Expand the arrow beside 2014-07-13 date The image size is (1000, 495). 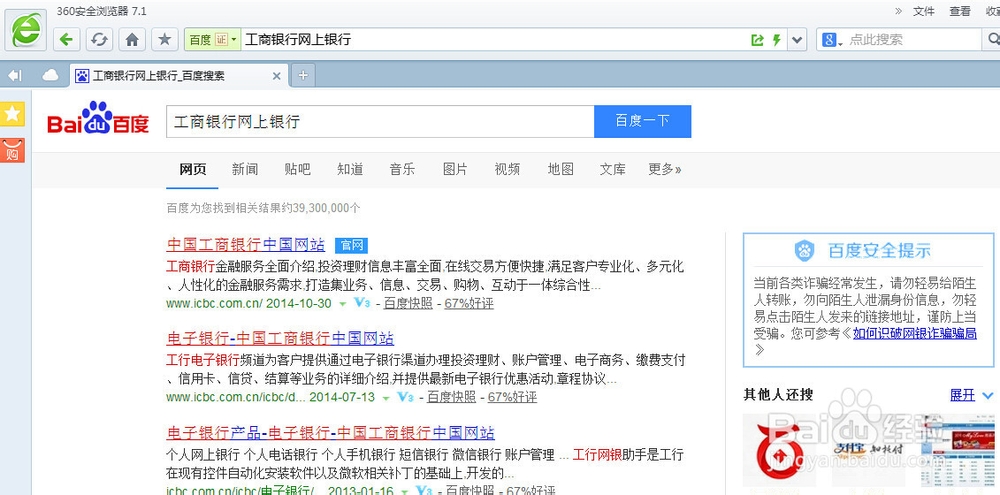[386, 397]
